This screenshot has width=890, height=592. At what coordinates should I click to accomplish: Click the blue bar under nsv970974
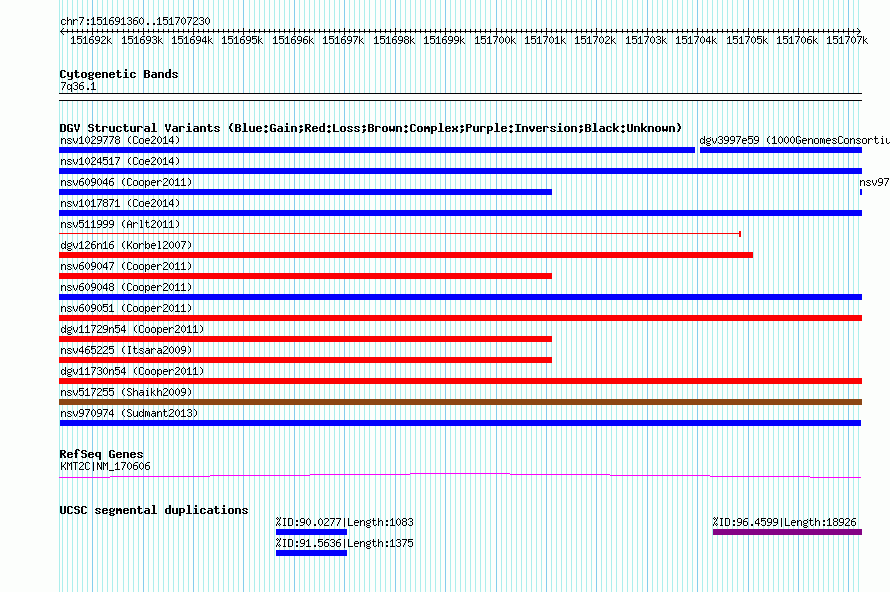[460, 423]
